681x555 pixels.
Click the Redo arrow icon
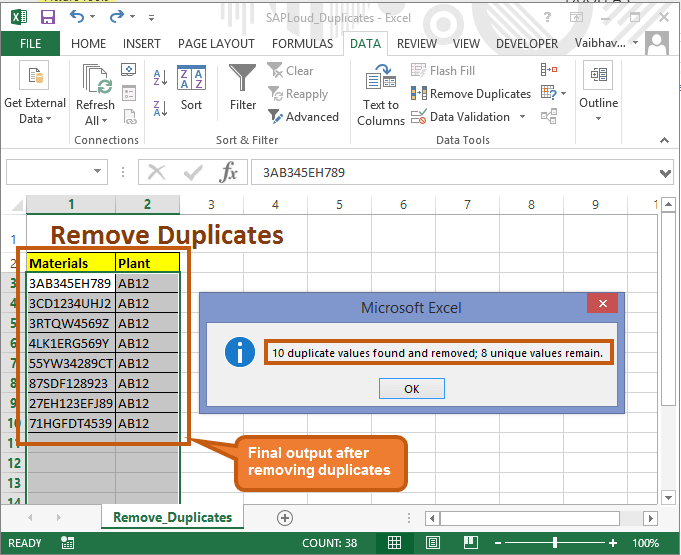coord(117,17)
